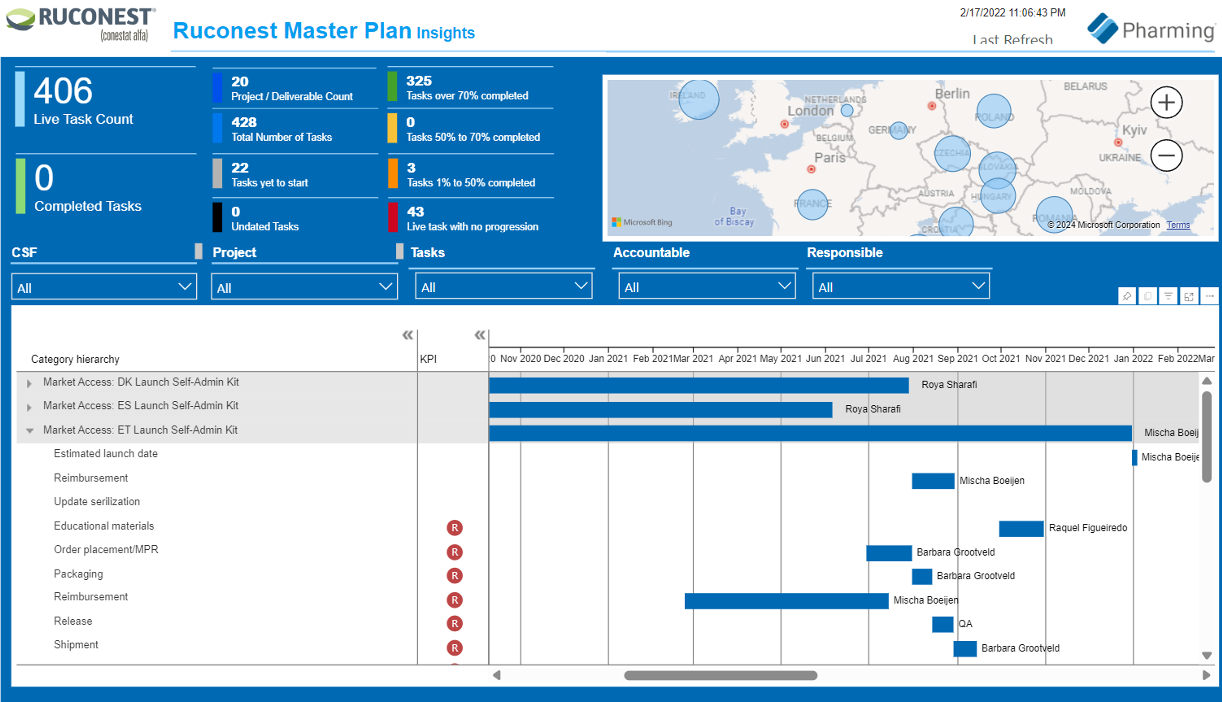The height and width of the screenshot is (702, 1222).
Task: Click the Ruconest logo
Action: (x=83, y=23)
